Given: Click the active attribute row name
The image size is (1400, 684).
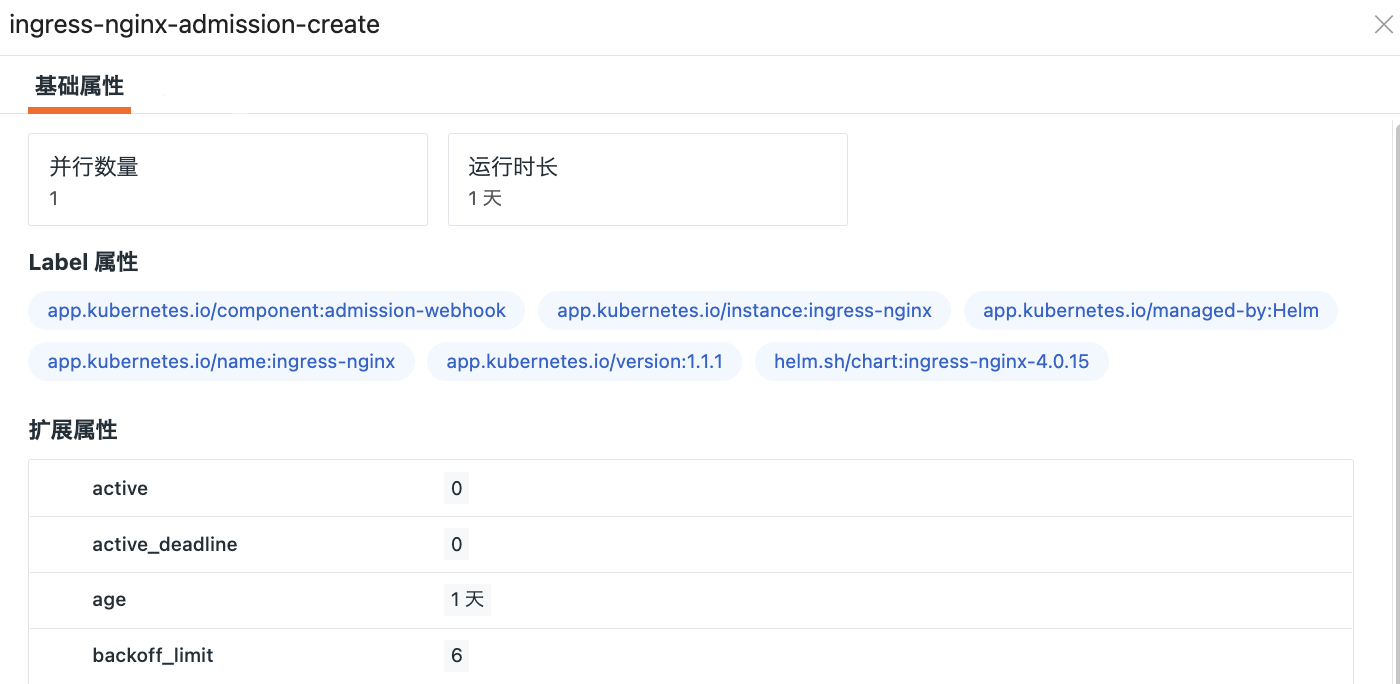Looking at the screenshot, I should [120, 489].
